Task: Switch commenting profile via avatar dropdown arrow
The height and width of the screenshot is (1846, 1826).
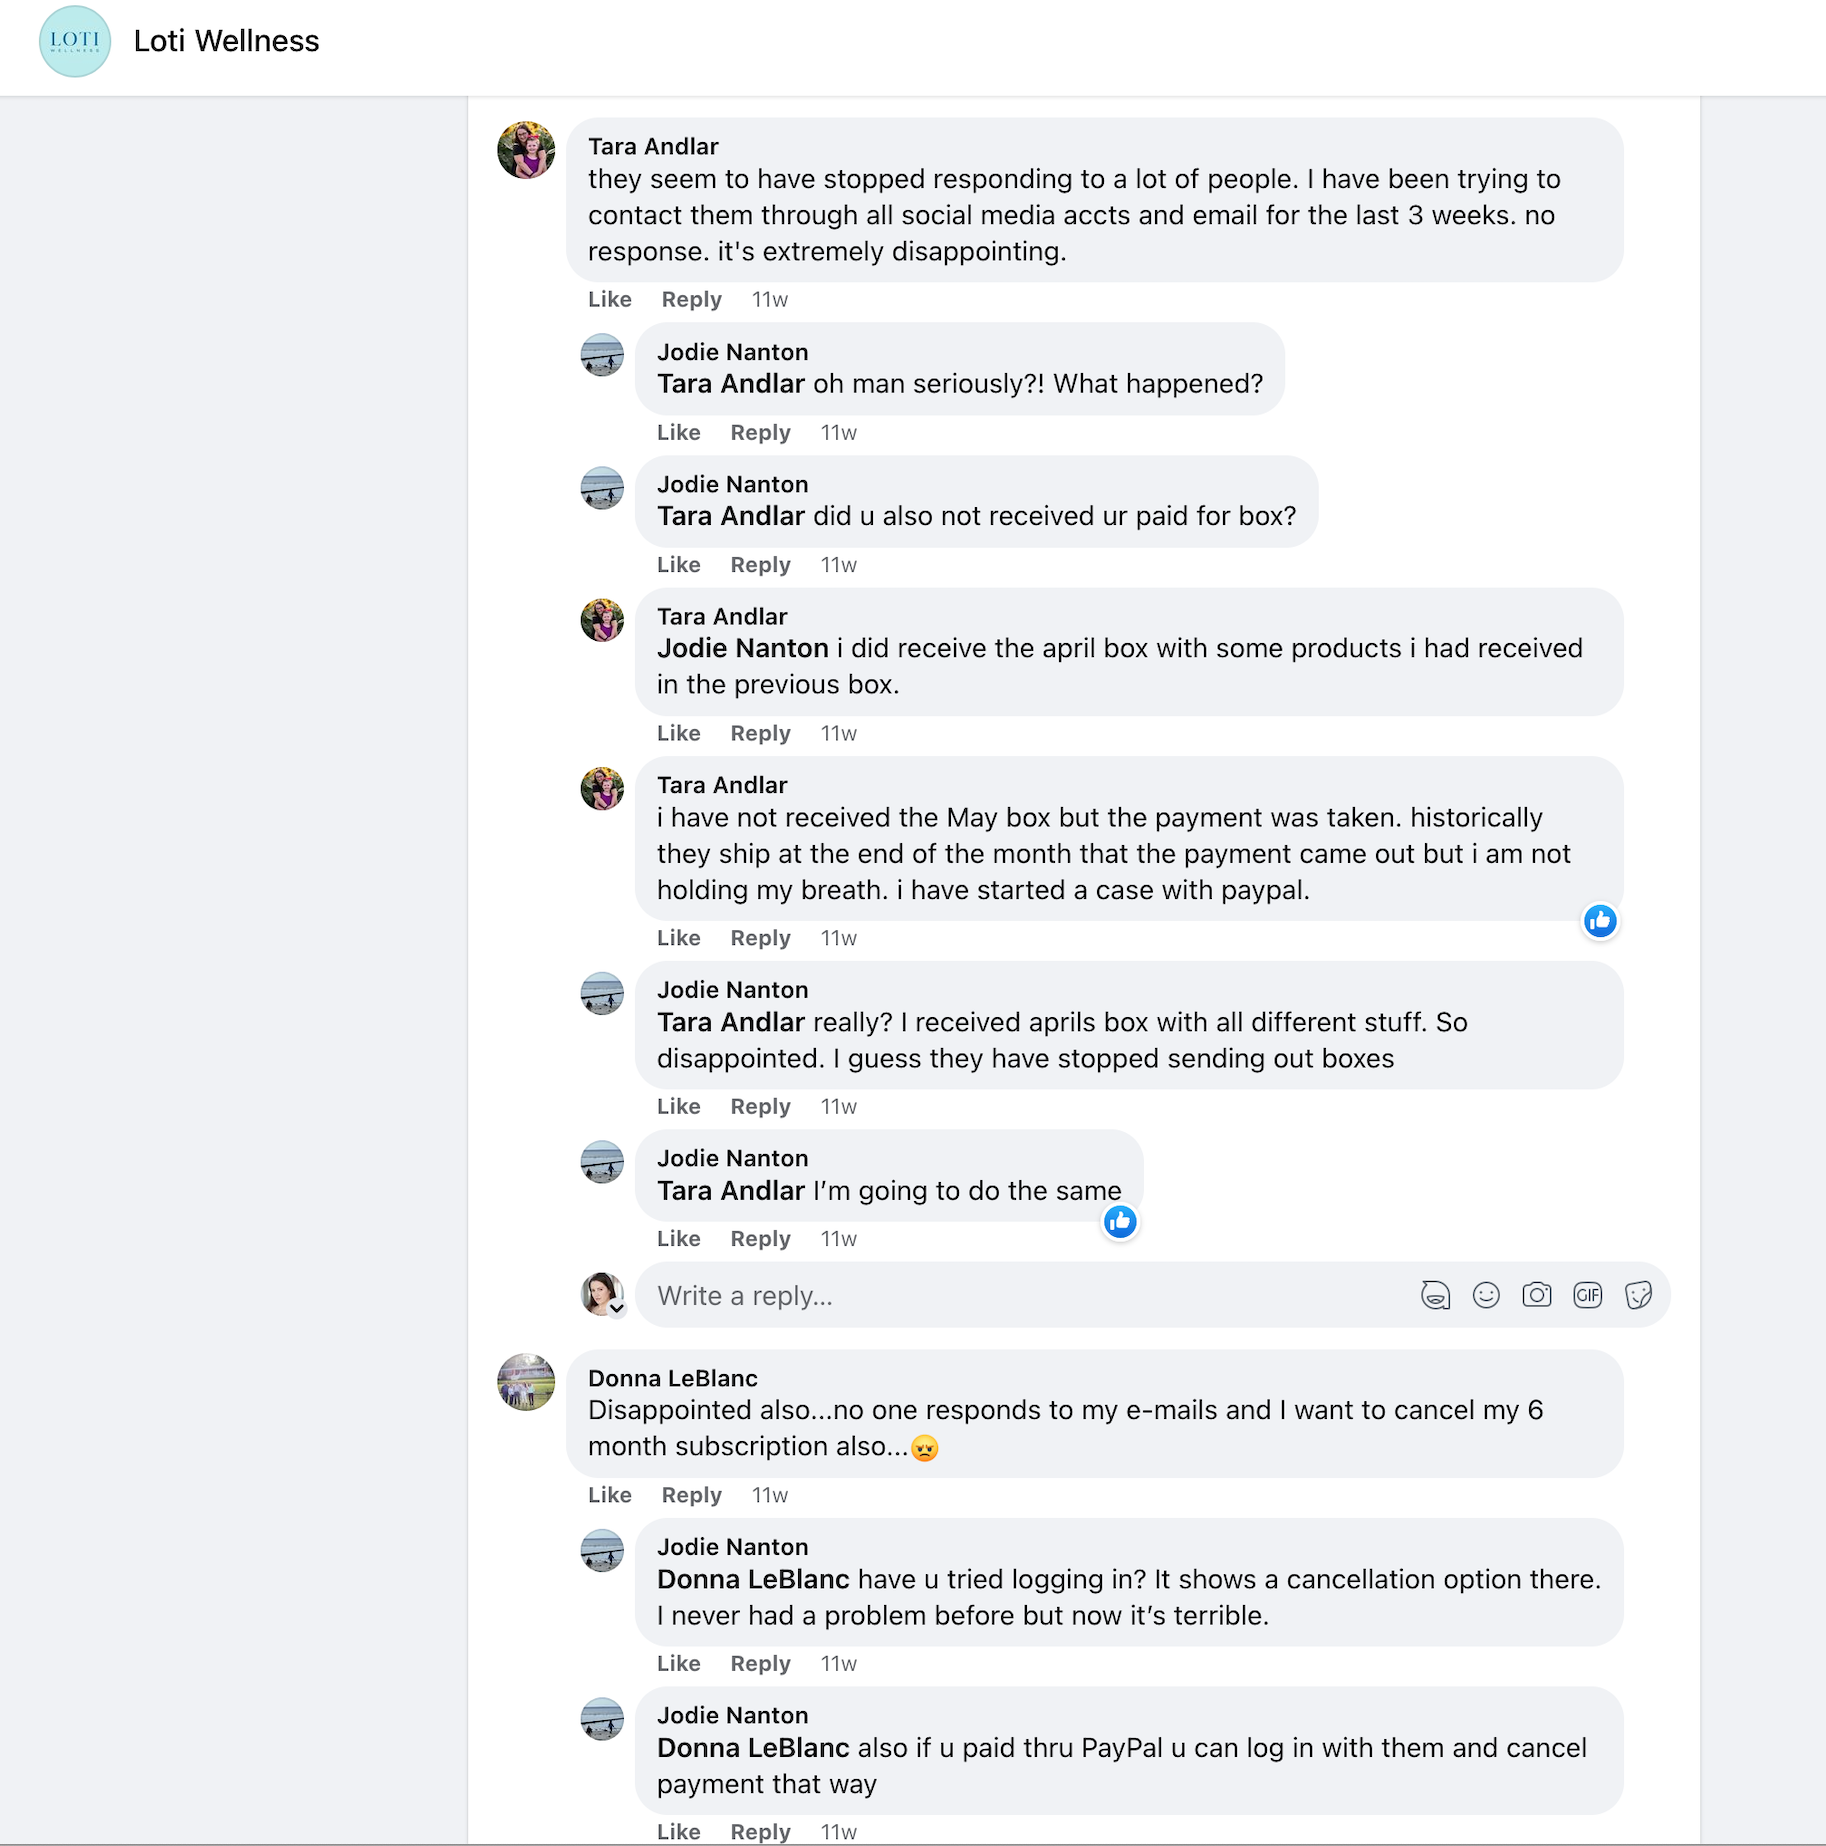Action: pos(617,1308)
